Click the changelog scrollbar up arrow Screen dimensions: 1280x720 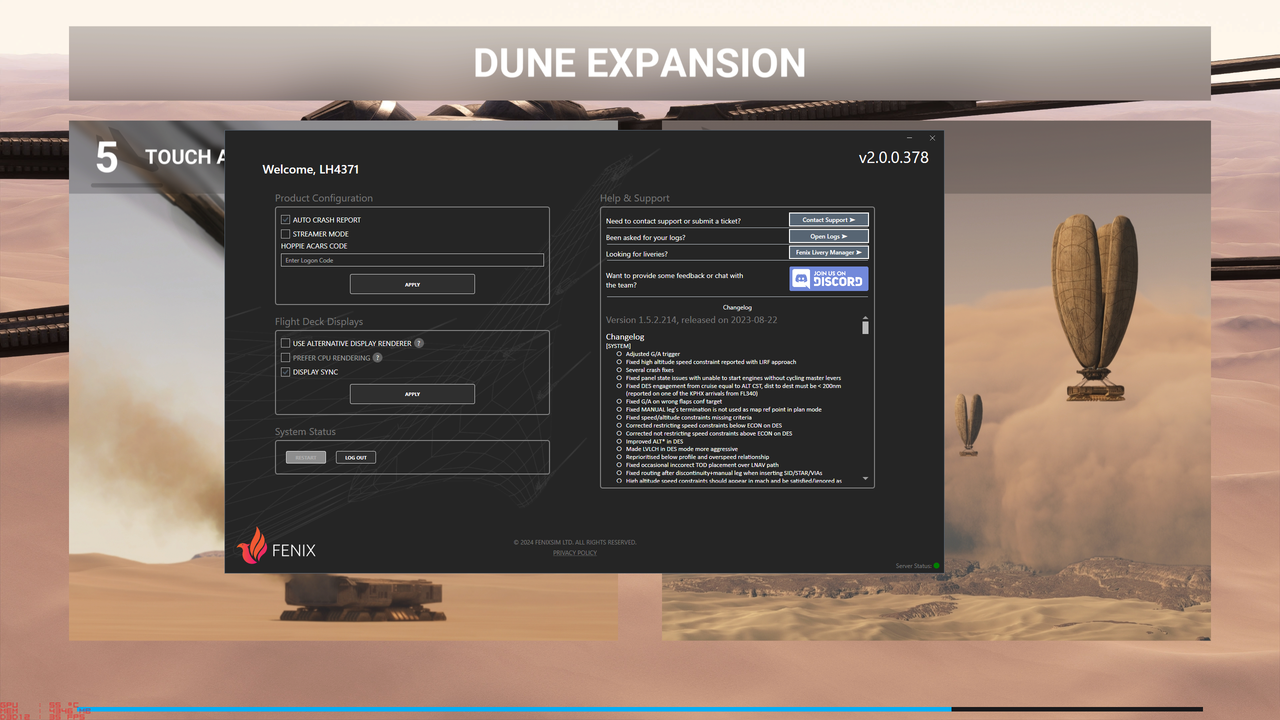tap(865, 319)
